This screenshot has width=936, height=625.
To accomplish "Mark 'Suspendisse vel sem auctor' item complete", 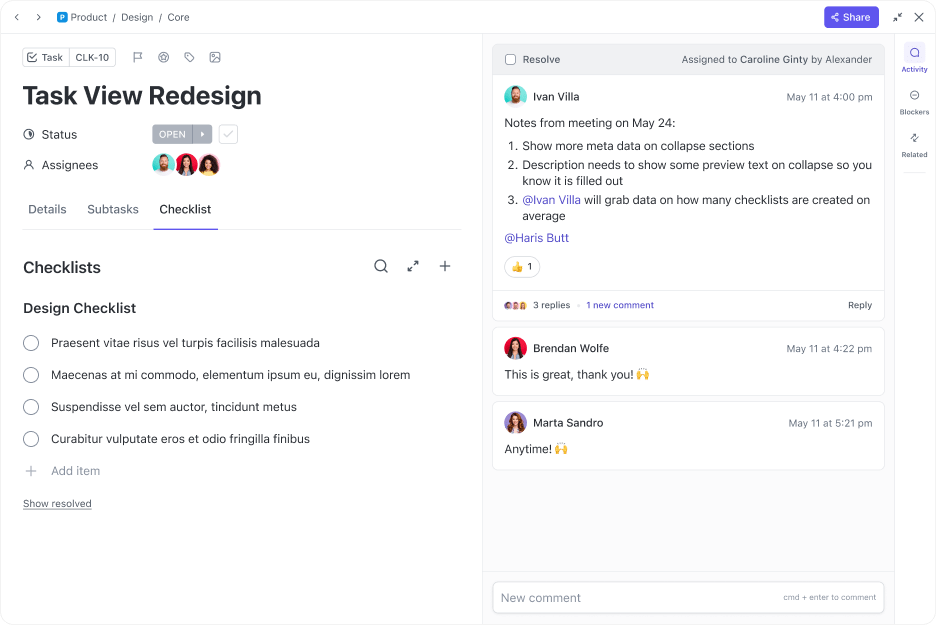I will [x=30, y=407].
